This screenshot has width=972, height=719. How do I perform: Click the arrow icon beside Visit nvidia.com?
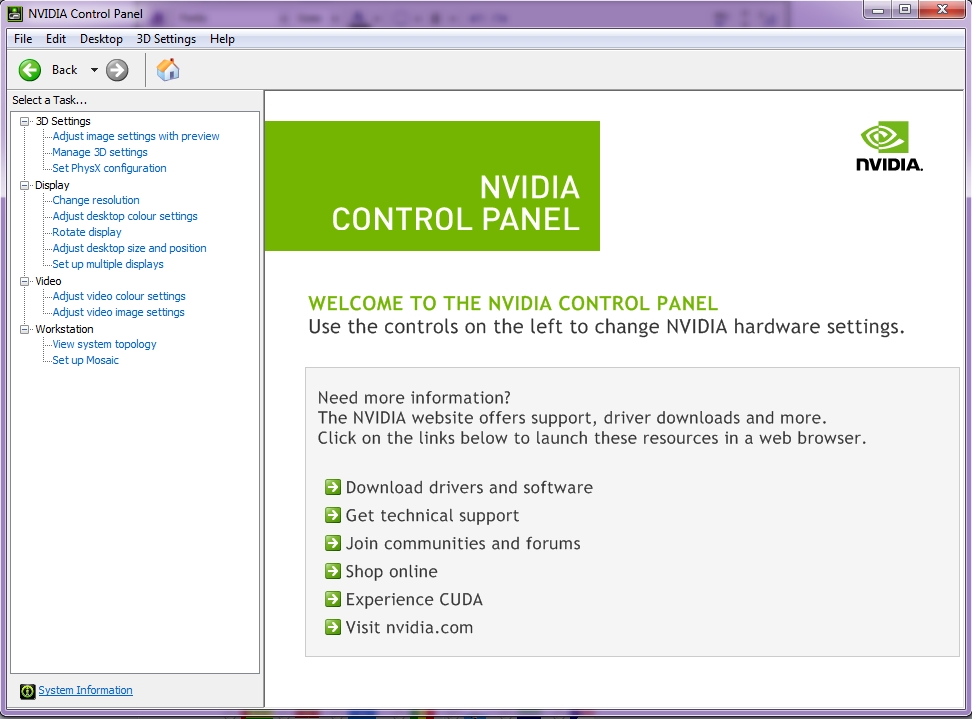click(x=333, y=627)
